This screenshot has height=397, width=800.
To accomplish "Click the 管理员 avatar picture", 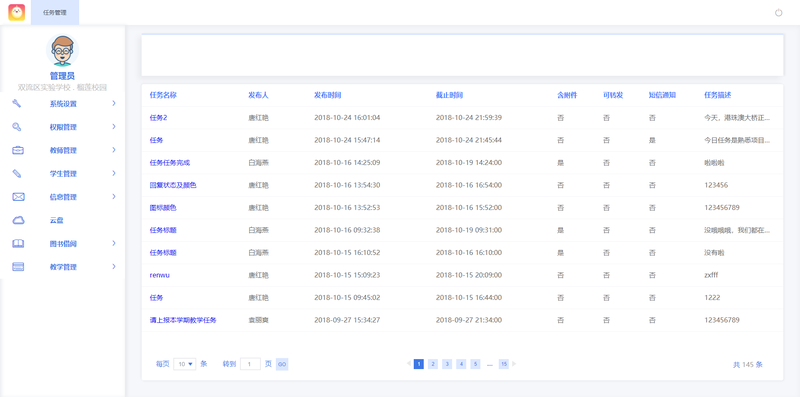I will point(62,50).
